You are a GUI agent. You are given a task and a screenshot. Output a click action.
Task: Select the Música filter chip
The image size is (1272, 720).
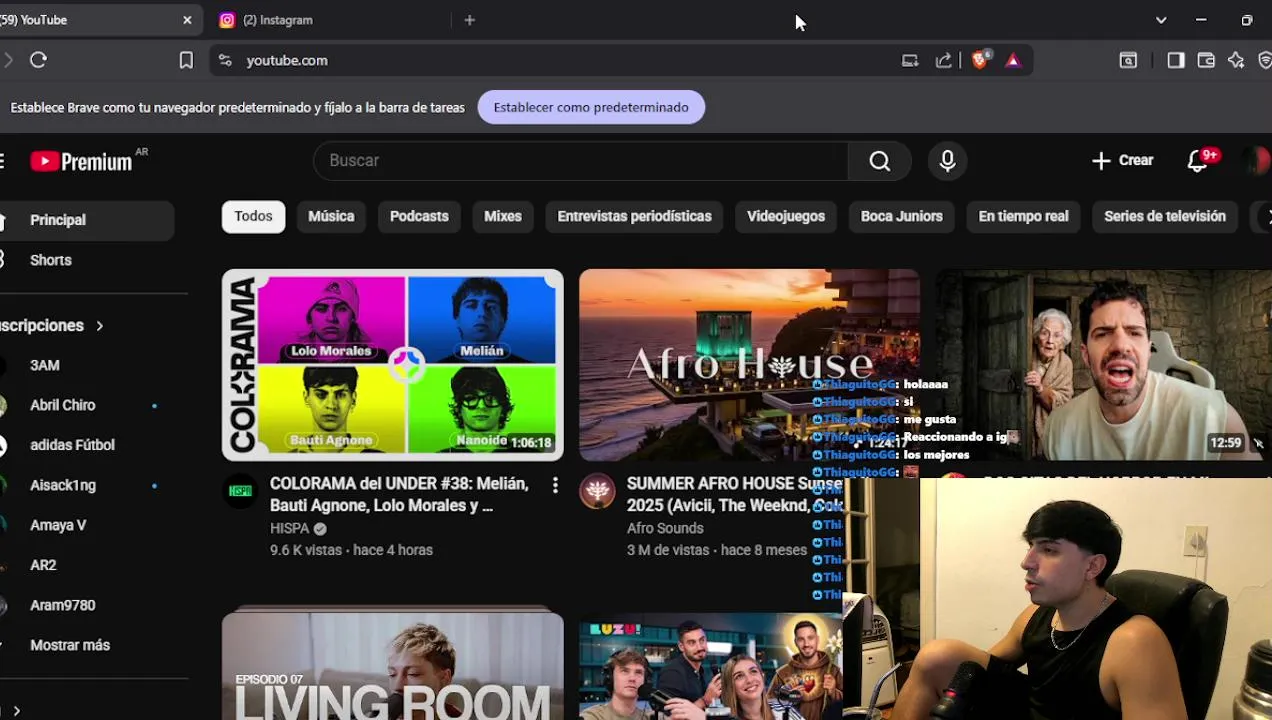[331, 216]
